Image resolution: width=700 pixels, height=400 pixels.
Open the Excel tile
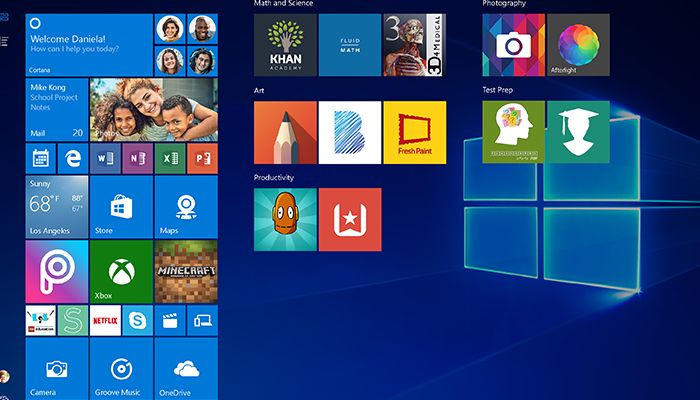pos(170,158)
